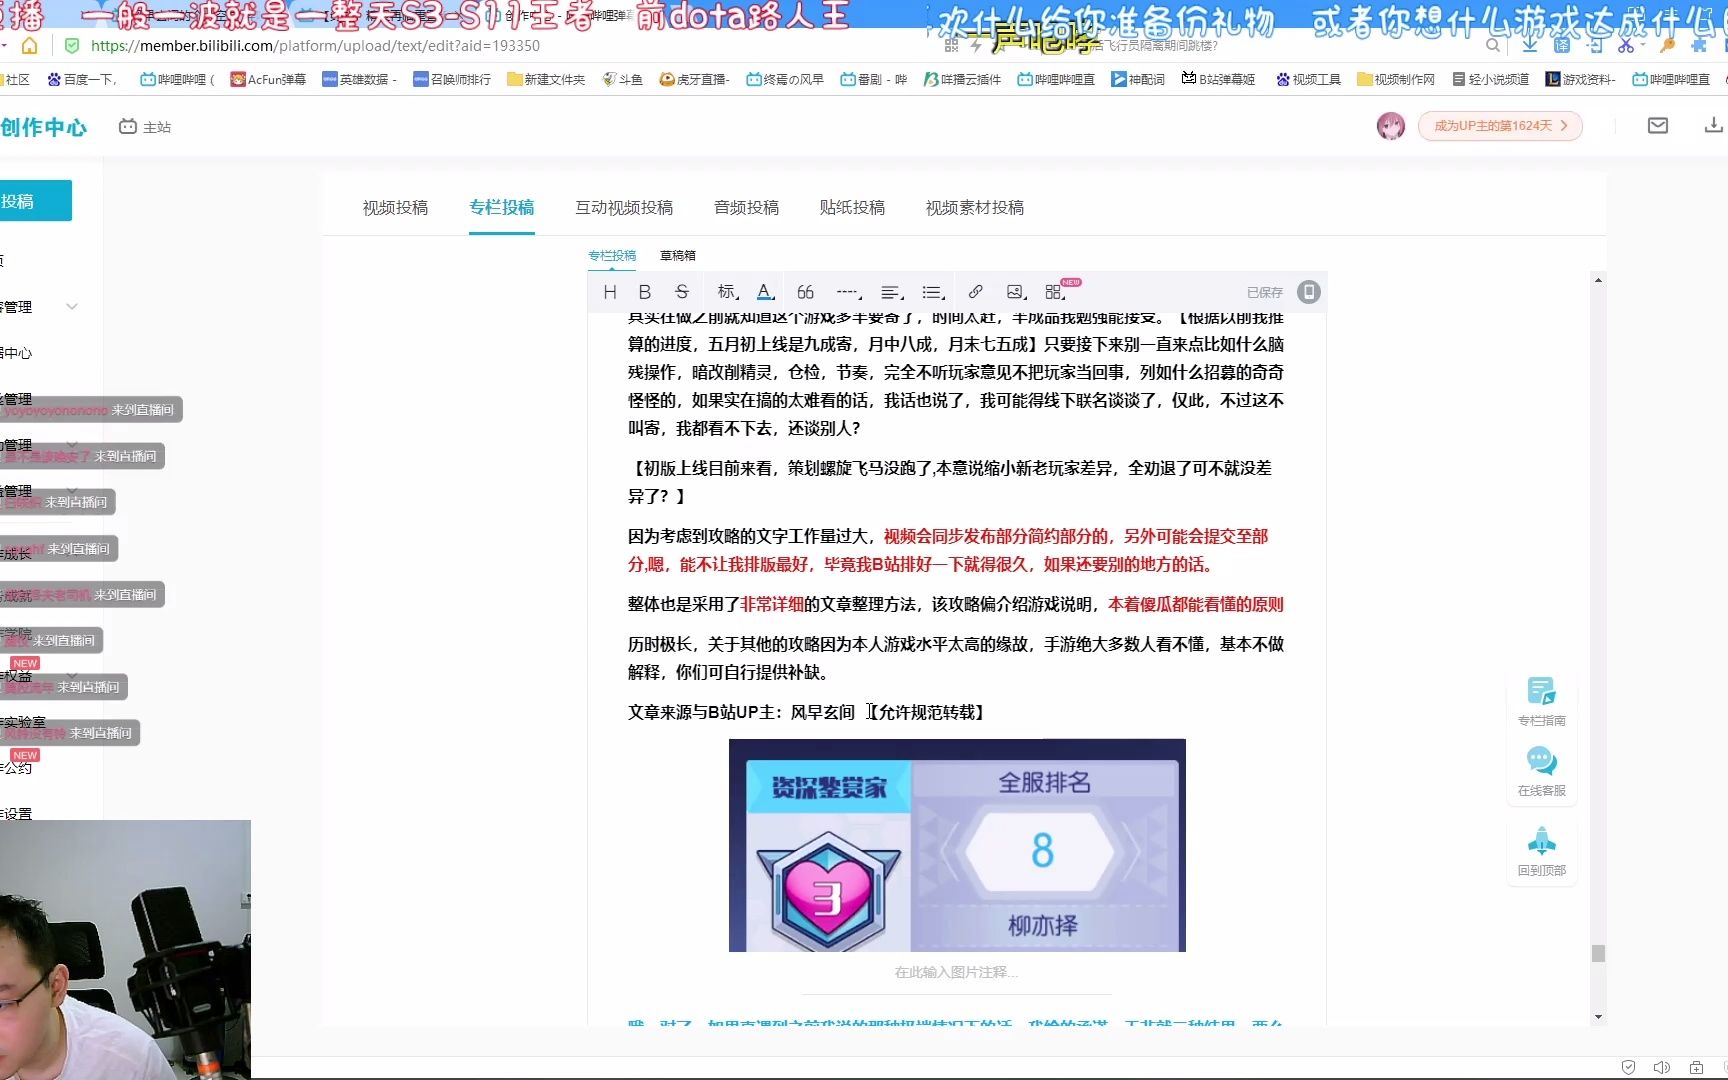
Task: Open the messages envelope icon
Action: (x=1658, y=125)
